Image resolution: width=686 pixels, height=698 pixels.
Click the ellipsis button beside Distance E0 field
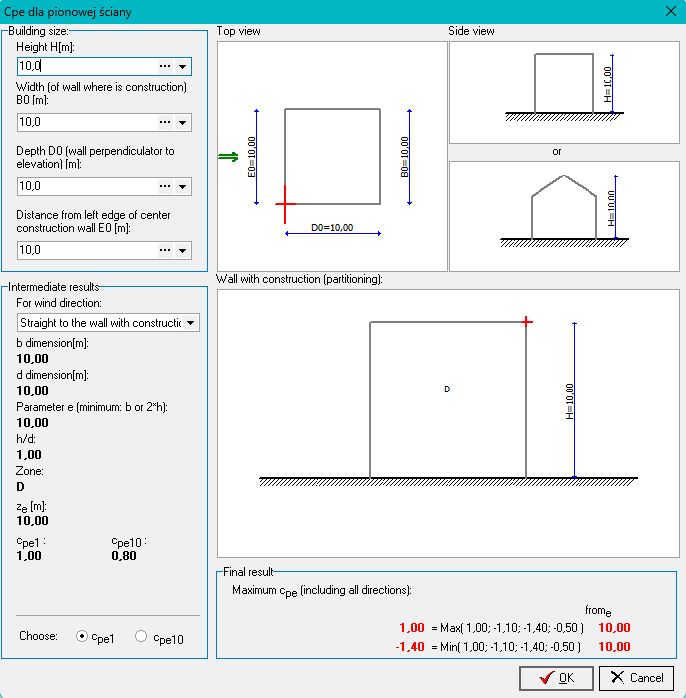click(x=165, y=250)
